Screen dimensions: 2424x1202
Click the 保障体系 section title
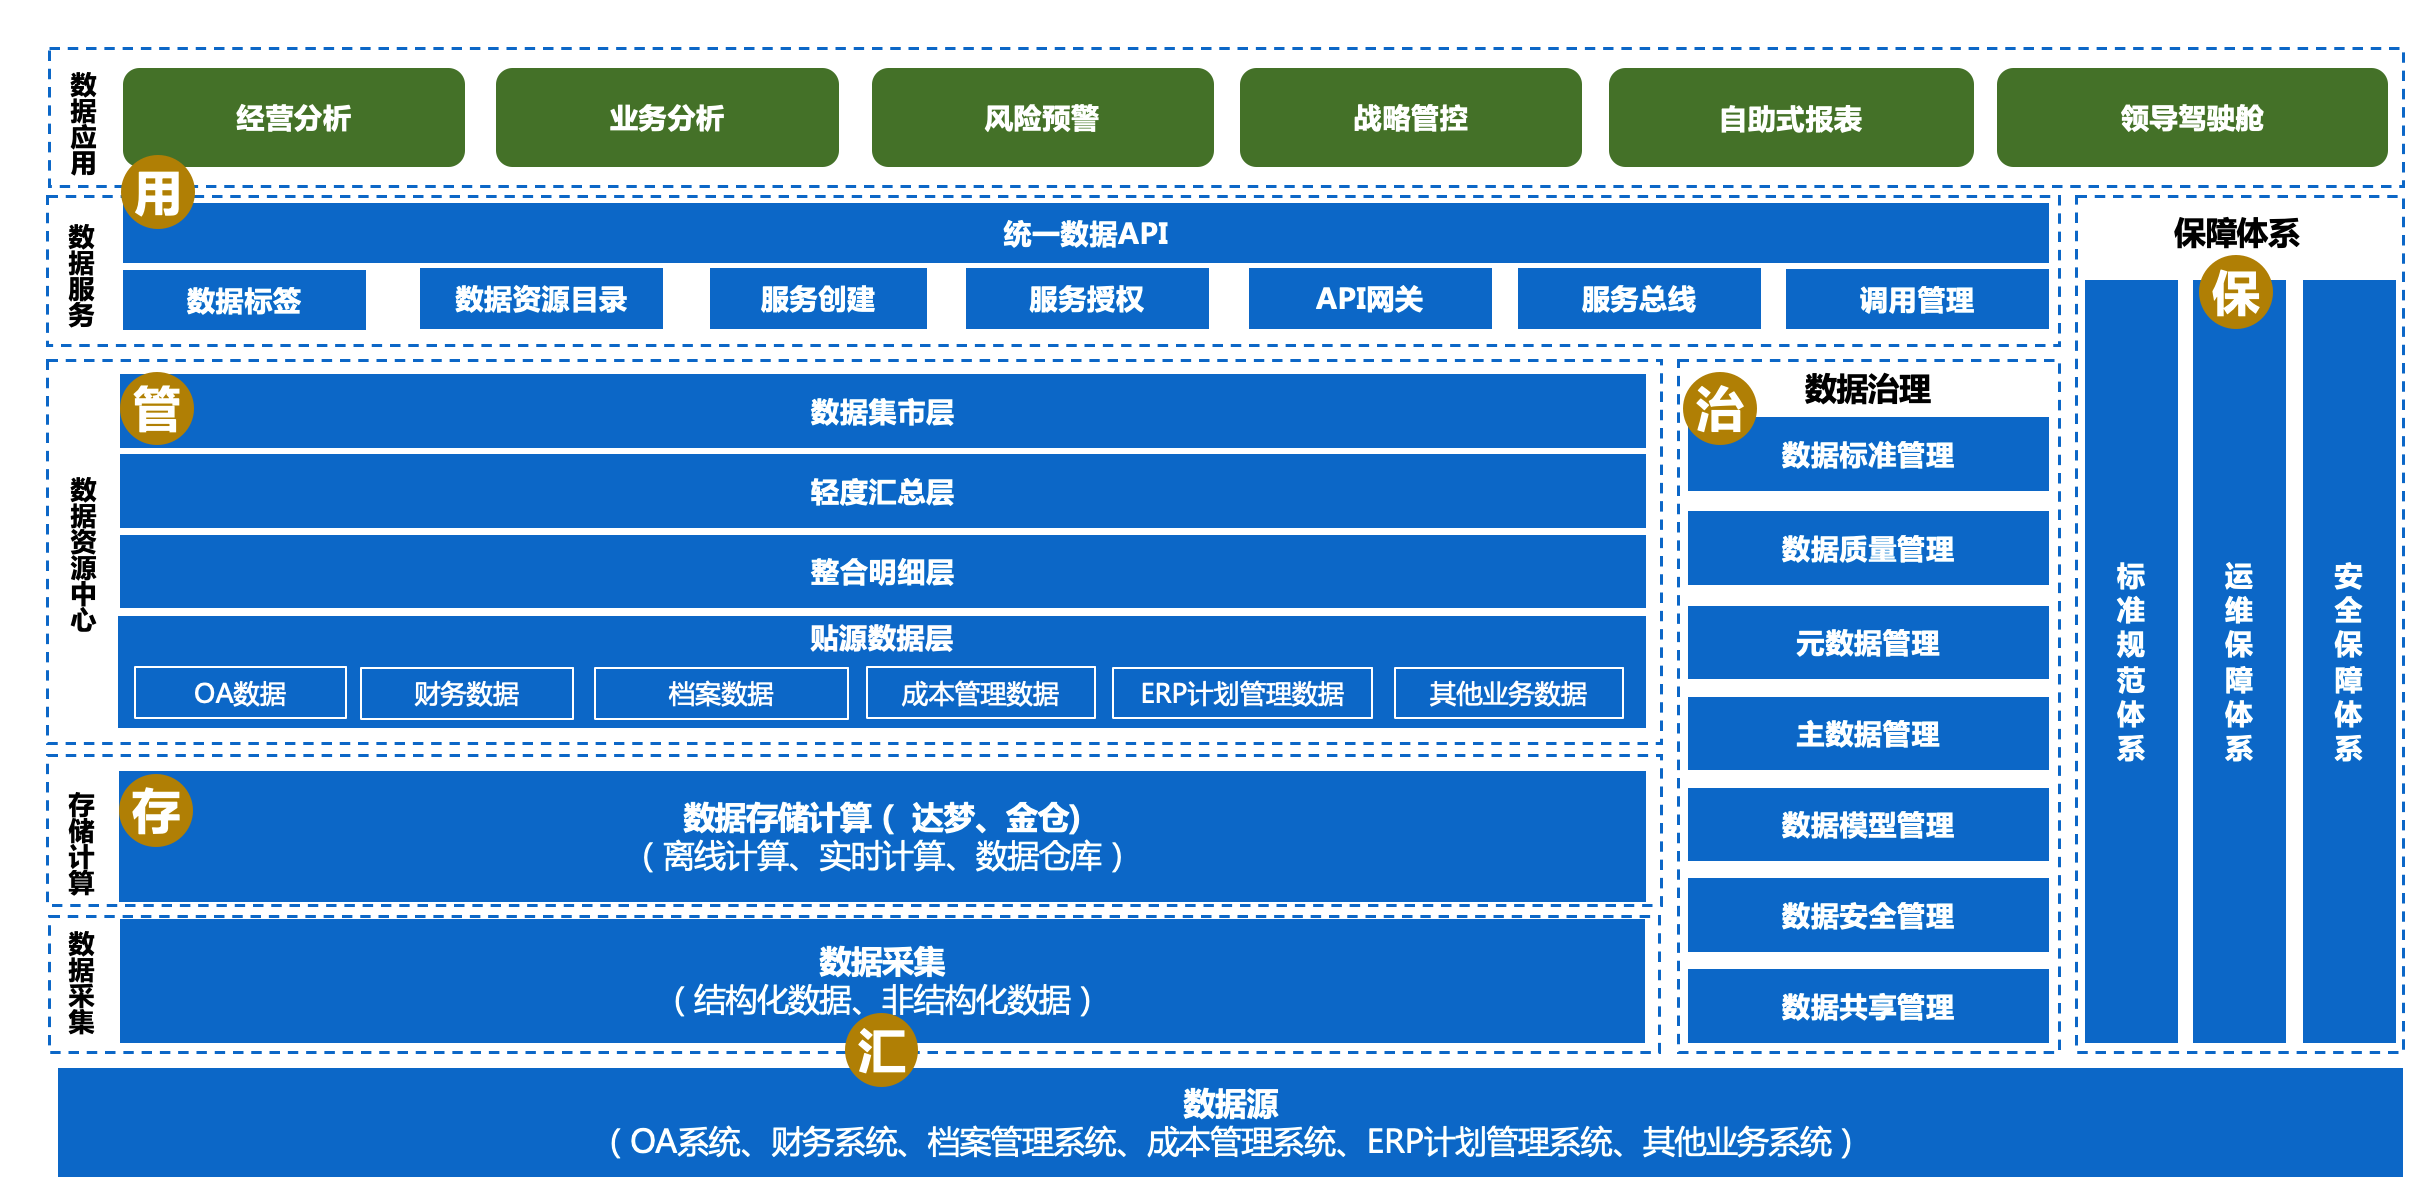(x=2236, y=233)
